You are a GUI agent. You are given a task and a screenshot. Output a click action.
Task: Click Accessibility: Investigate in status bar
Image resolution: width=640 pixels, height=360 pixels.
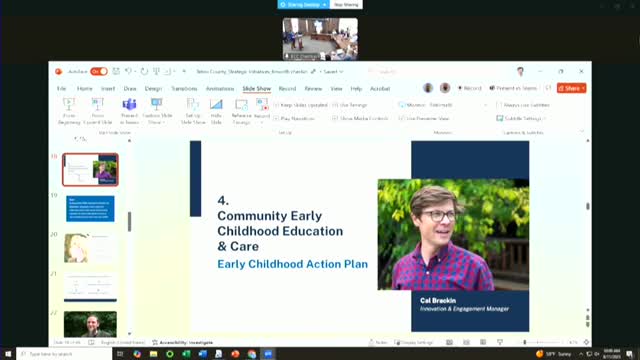click(183, 342)
